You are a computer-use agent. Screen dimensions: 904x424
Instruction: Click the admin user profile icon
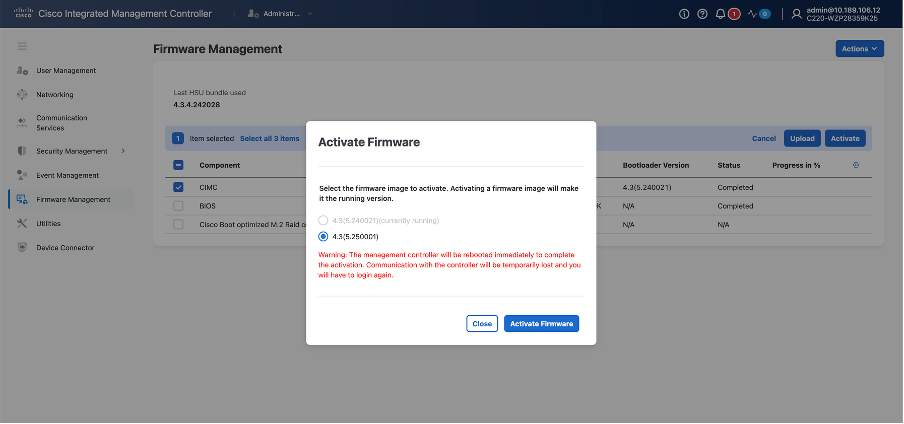coord(796,14)
